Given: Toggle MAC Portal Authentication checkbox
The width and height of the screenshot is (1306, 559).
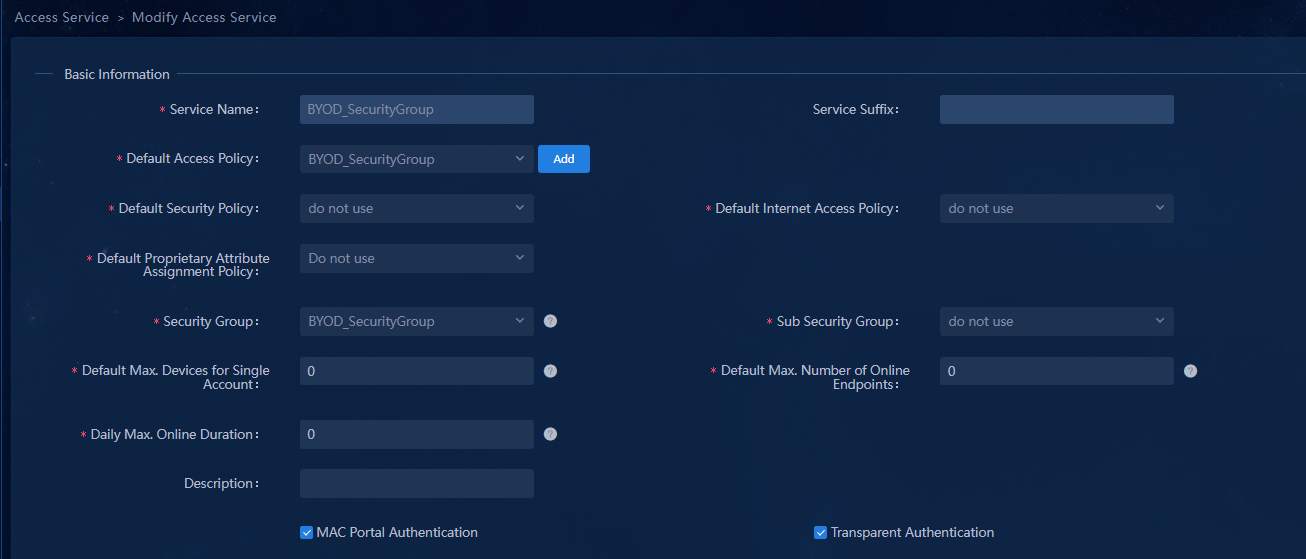Looking at the screenshot, I should pos(307,533).
